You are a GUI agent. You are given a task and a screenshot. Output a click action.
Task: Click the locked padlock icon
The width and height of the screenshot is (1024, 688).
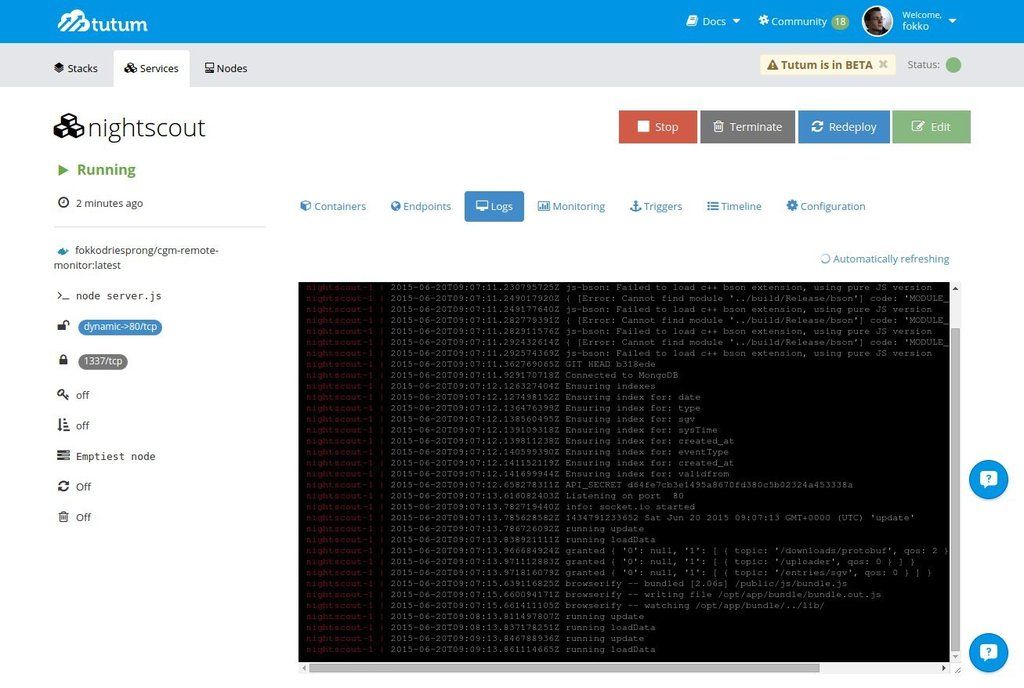63,360
